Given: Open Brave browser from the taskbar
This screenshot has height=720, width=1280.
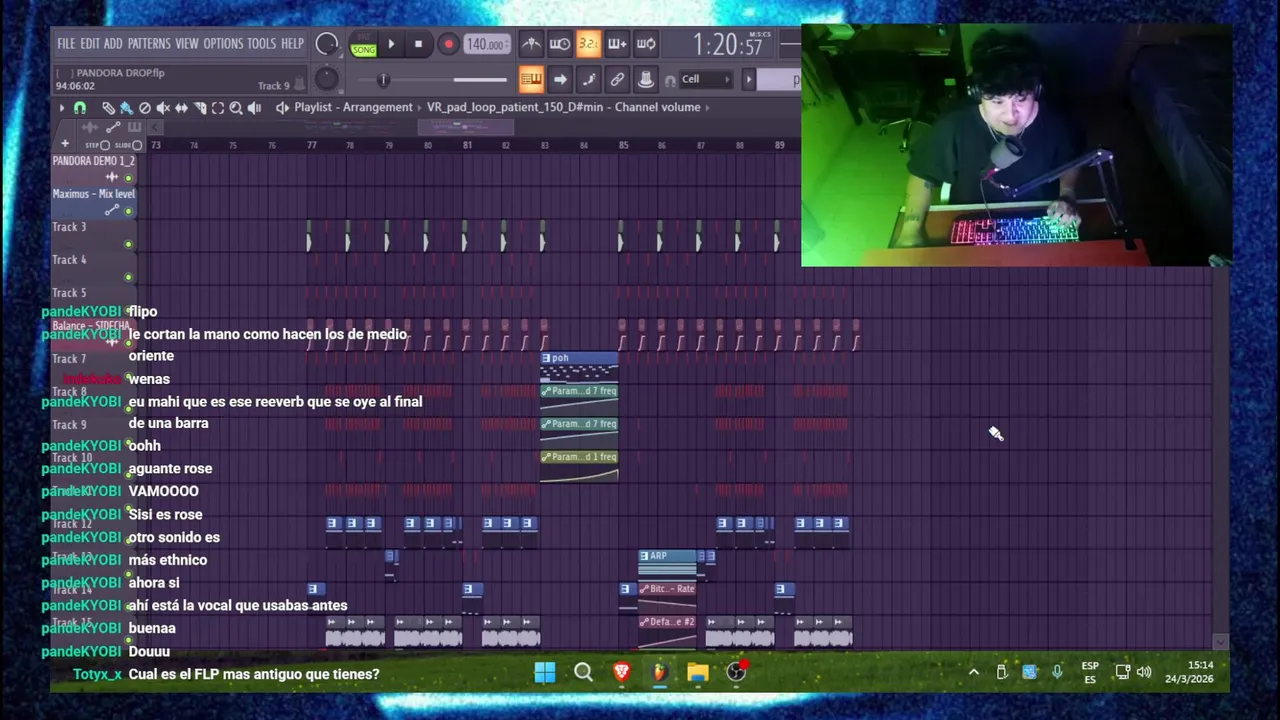Looking at the screenshot, I should coord(621,673).
